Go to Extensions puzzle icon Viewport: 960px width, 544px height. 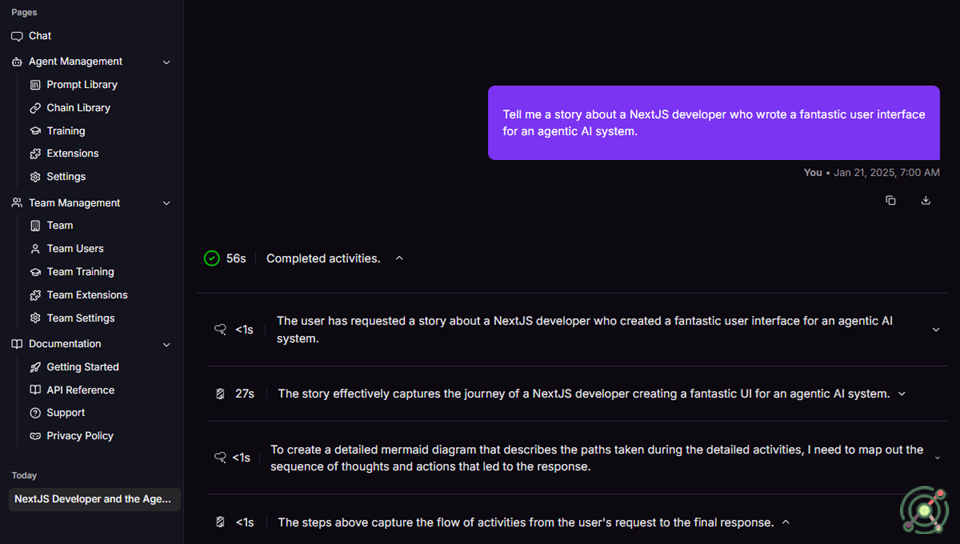[x=36, y=154]
